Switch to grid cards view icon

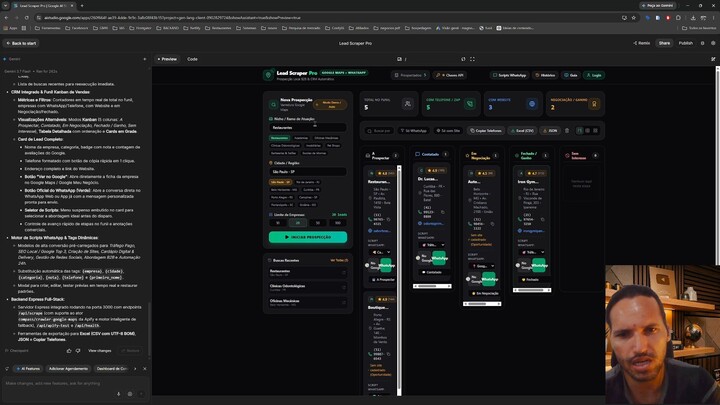[595, 130]
